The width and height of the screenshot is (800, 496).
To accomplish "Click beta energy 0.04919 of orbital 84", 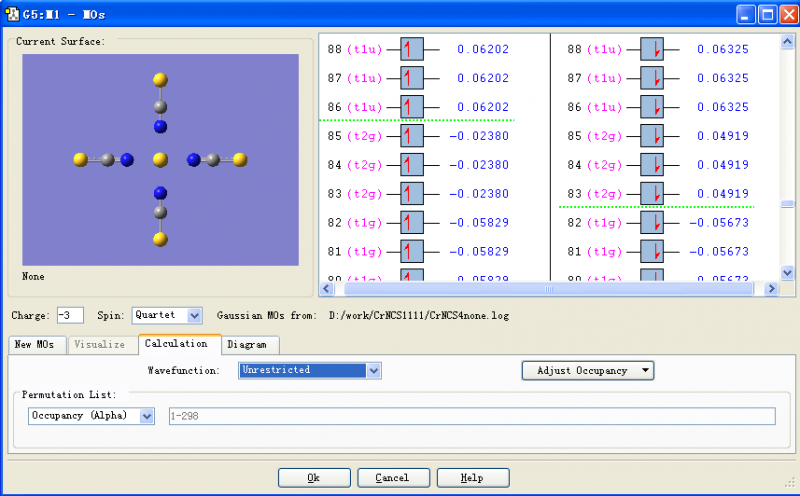I will [722, 165].
